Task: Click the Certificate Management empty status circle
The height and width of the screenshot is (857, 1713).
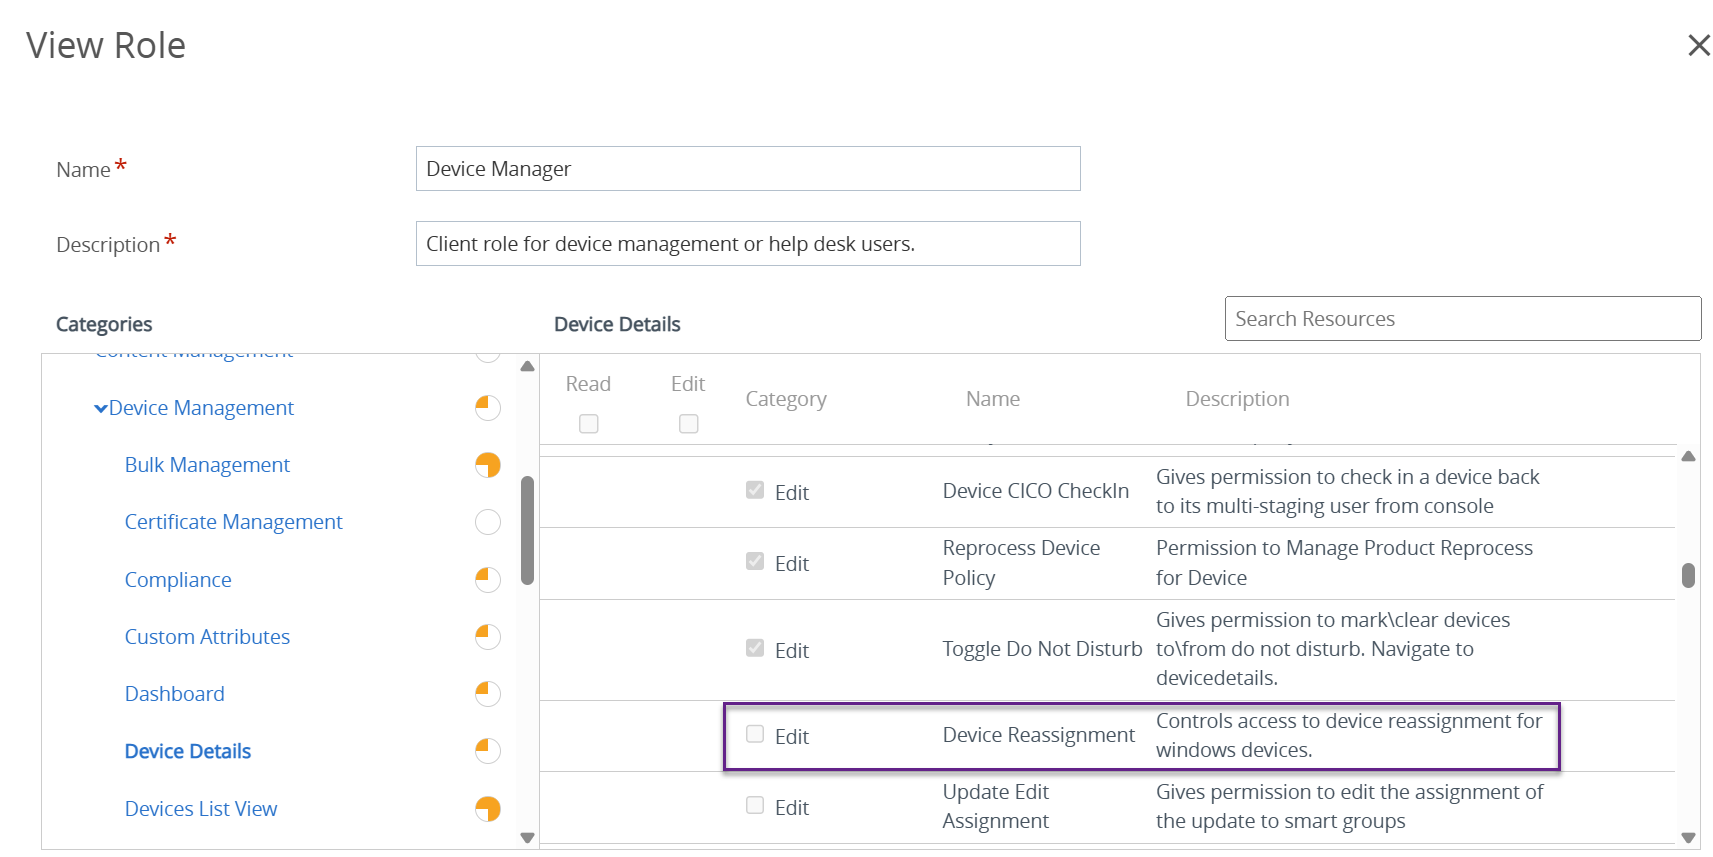Action: coord(487,522)
